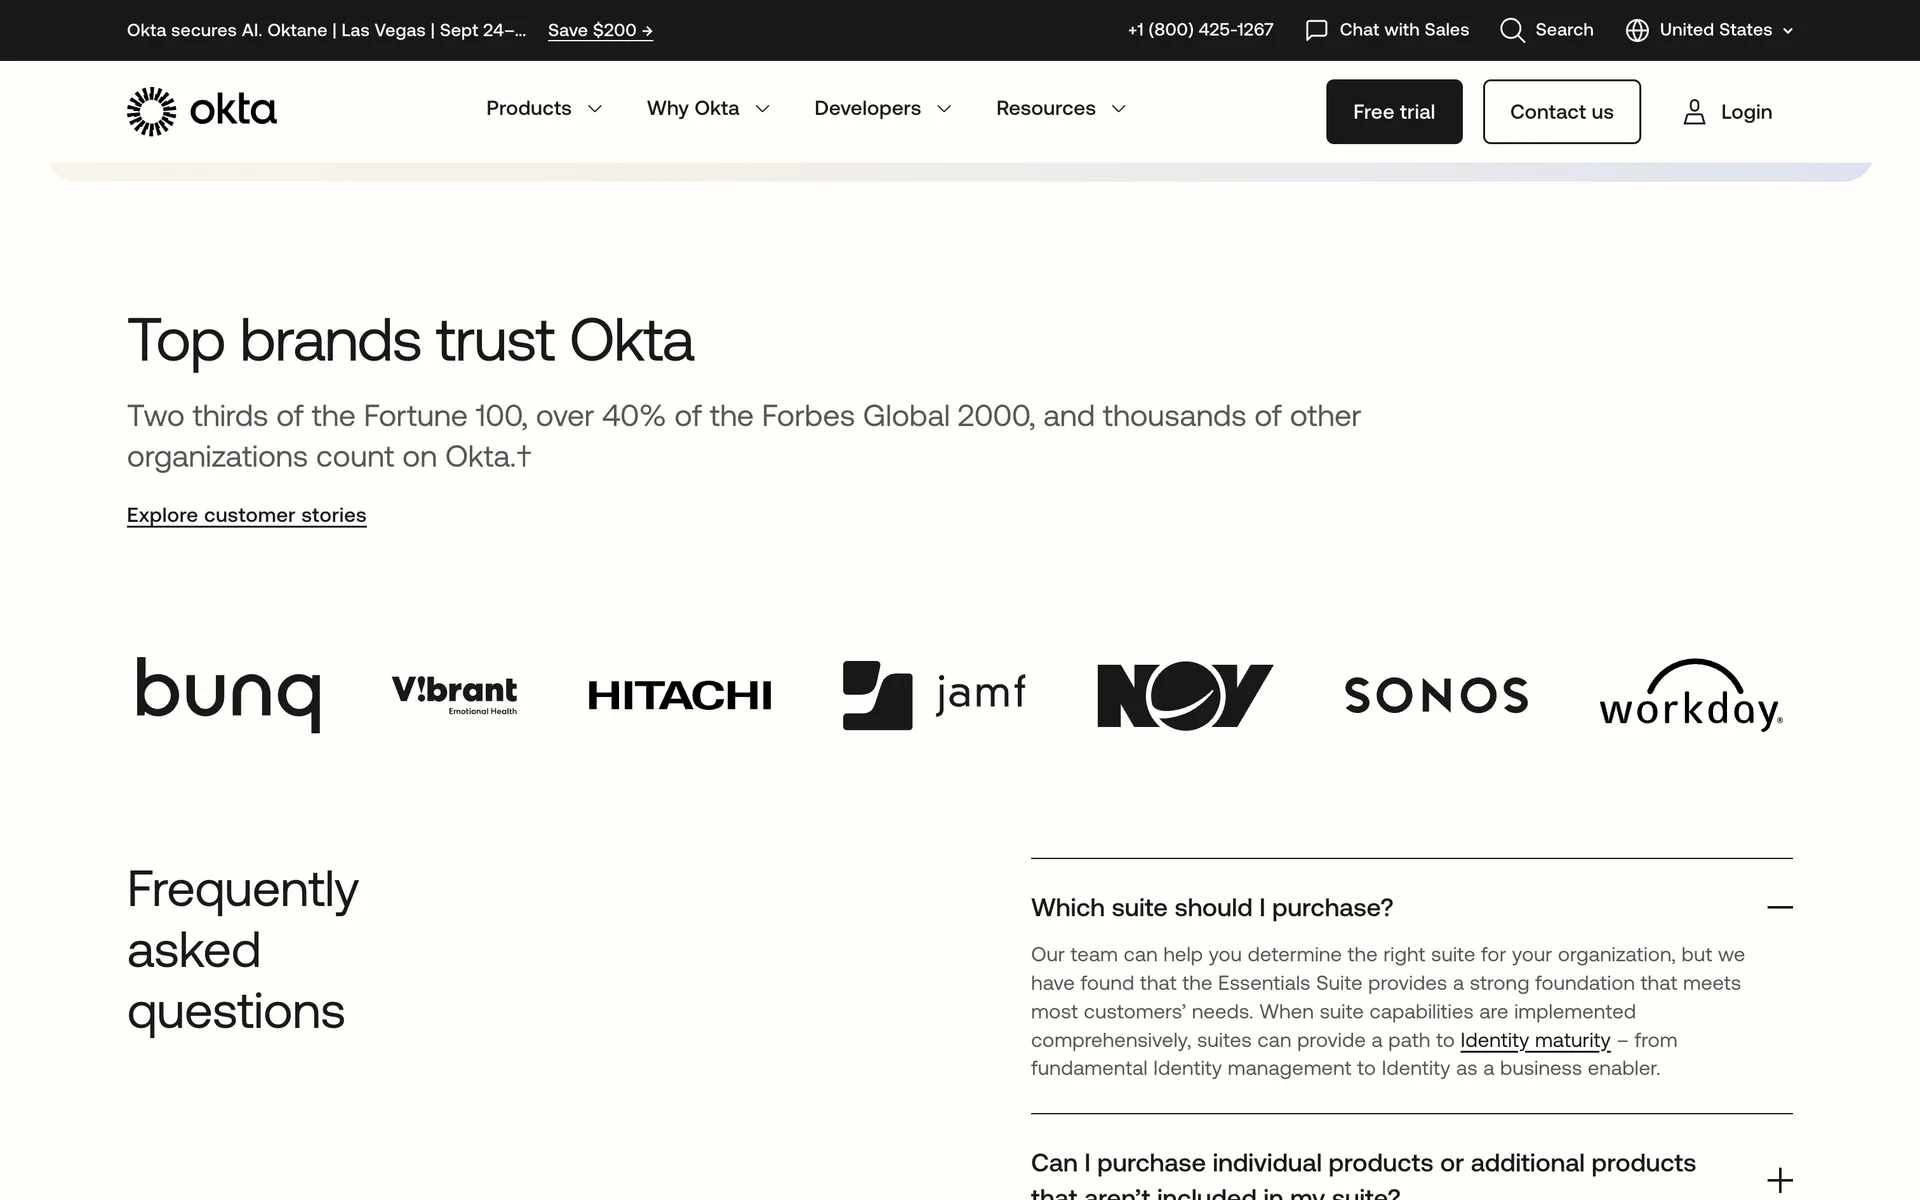Expand the Developers navigation menu
1920x1200 pixels.
click(882, 108)
